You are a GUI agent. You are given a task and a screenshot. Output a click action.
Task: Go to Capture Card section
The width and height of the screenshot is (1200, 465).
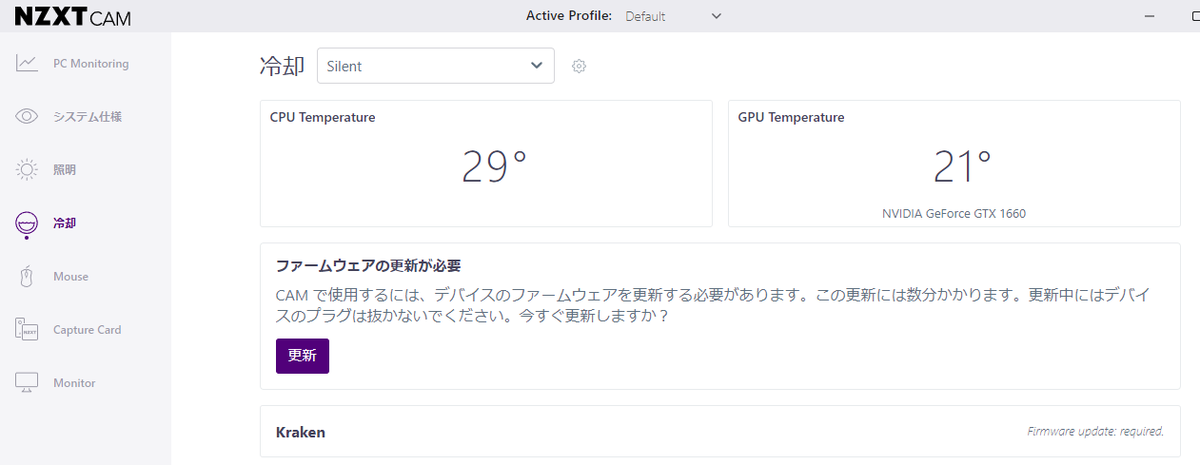pos(85,330)
